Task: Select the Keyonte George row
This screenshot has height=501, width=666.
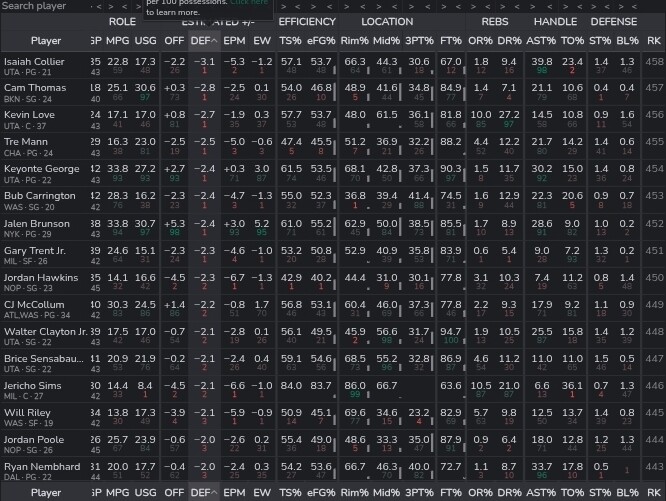Action: click(39, 170)
